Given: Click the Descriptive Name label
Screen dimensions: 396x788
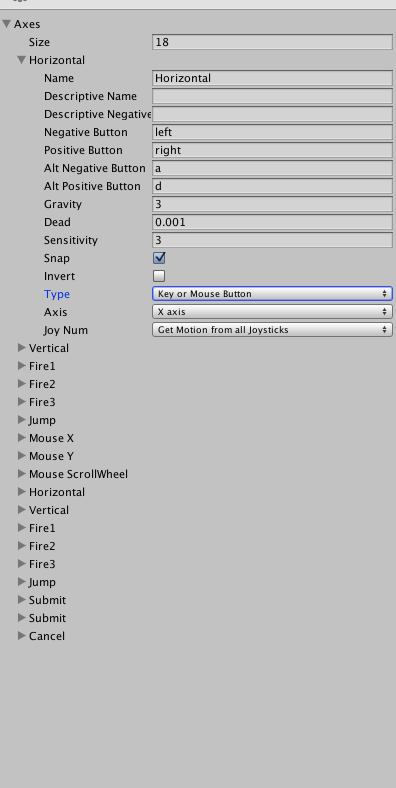Looking at the screenshot, I should pyautogui.click(x=90, y=96).
